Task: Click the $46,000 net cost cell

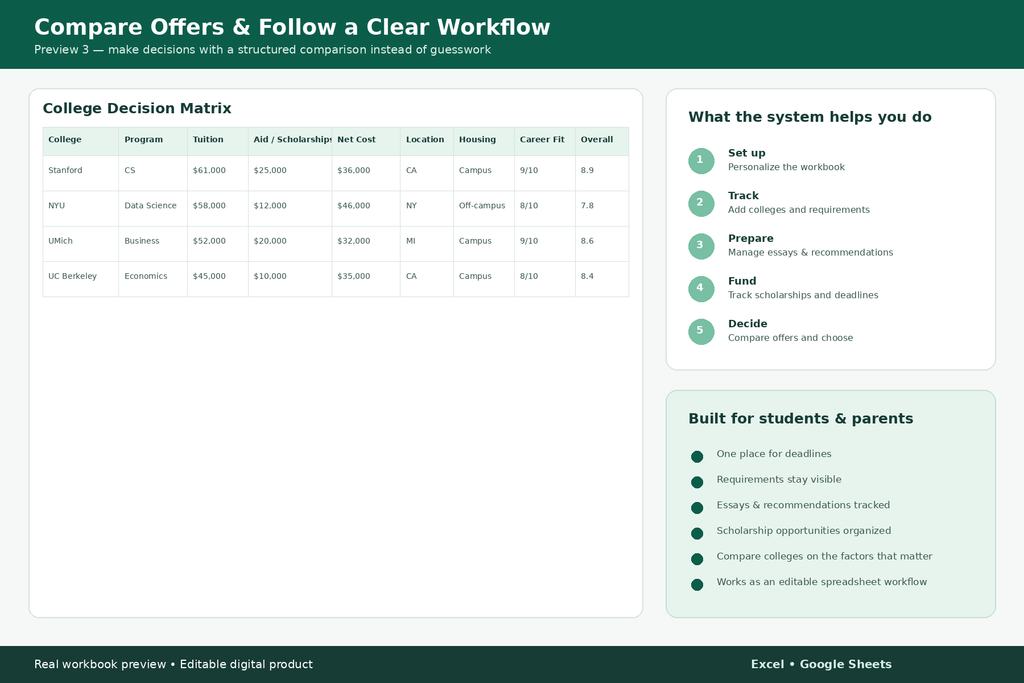Action: click(366, 208)
